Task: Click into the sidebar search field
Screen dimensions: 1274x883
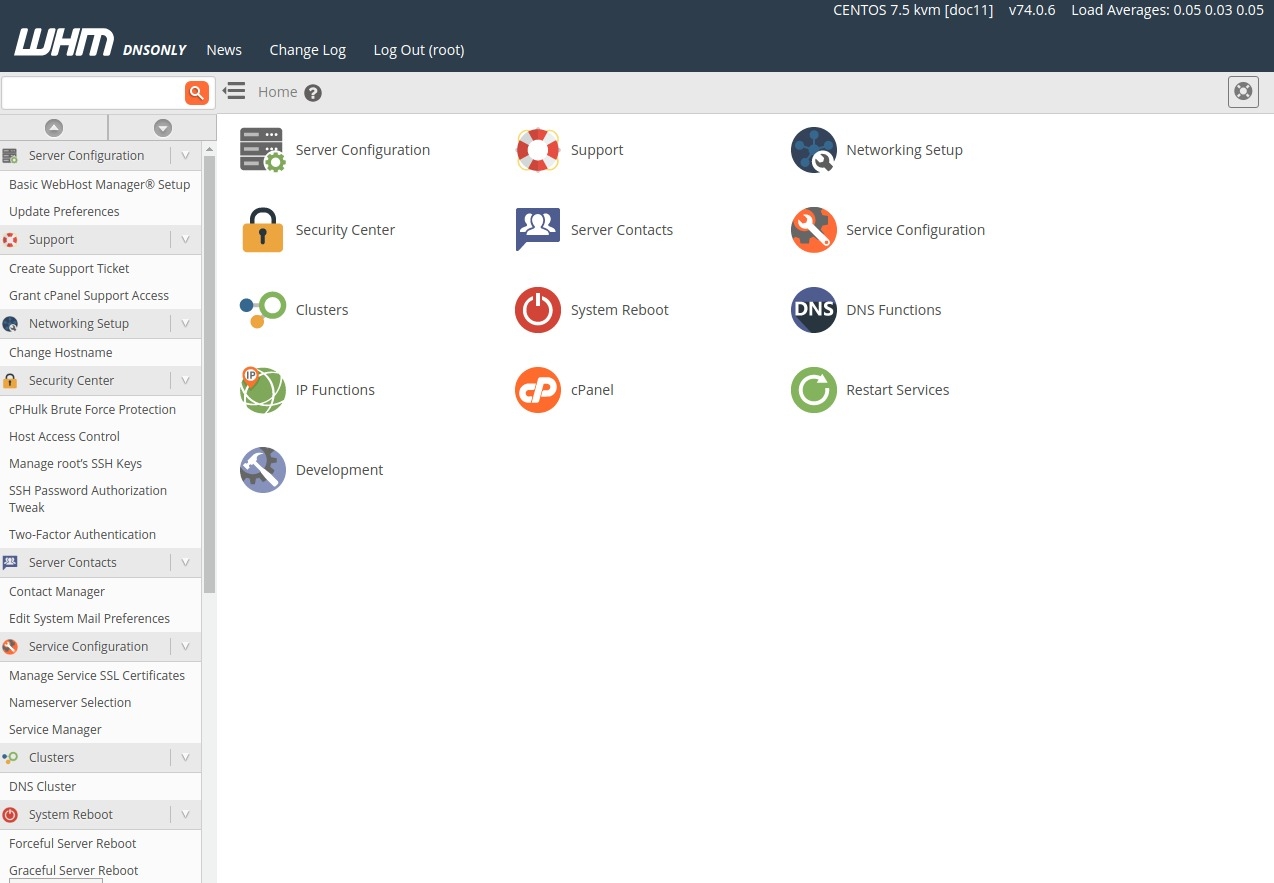Action: click(x=92, y=93)
